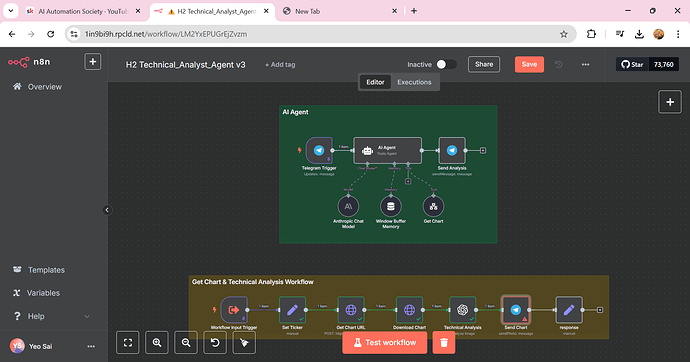Image resolution: width=690 pixels, height=362 pixels.
Task: Toggle the workflow Inactive switch
Action: 446,64
